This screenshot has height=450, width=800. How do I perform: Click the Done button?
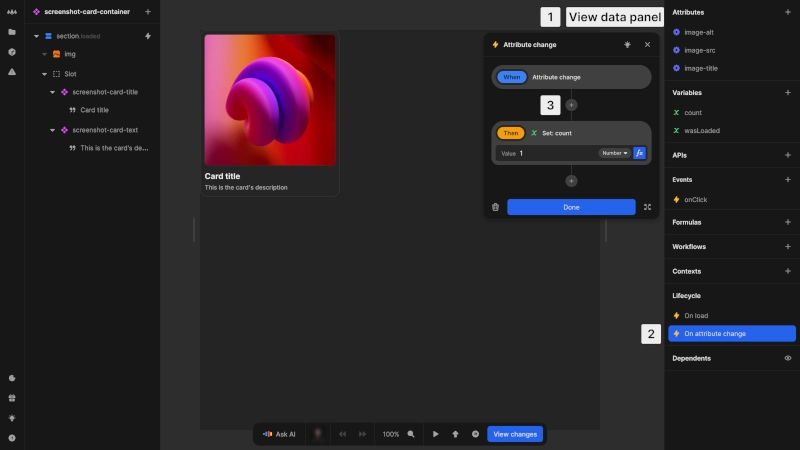pos(571,207)
